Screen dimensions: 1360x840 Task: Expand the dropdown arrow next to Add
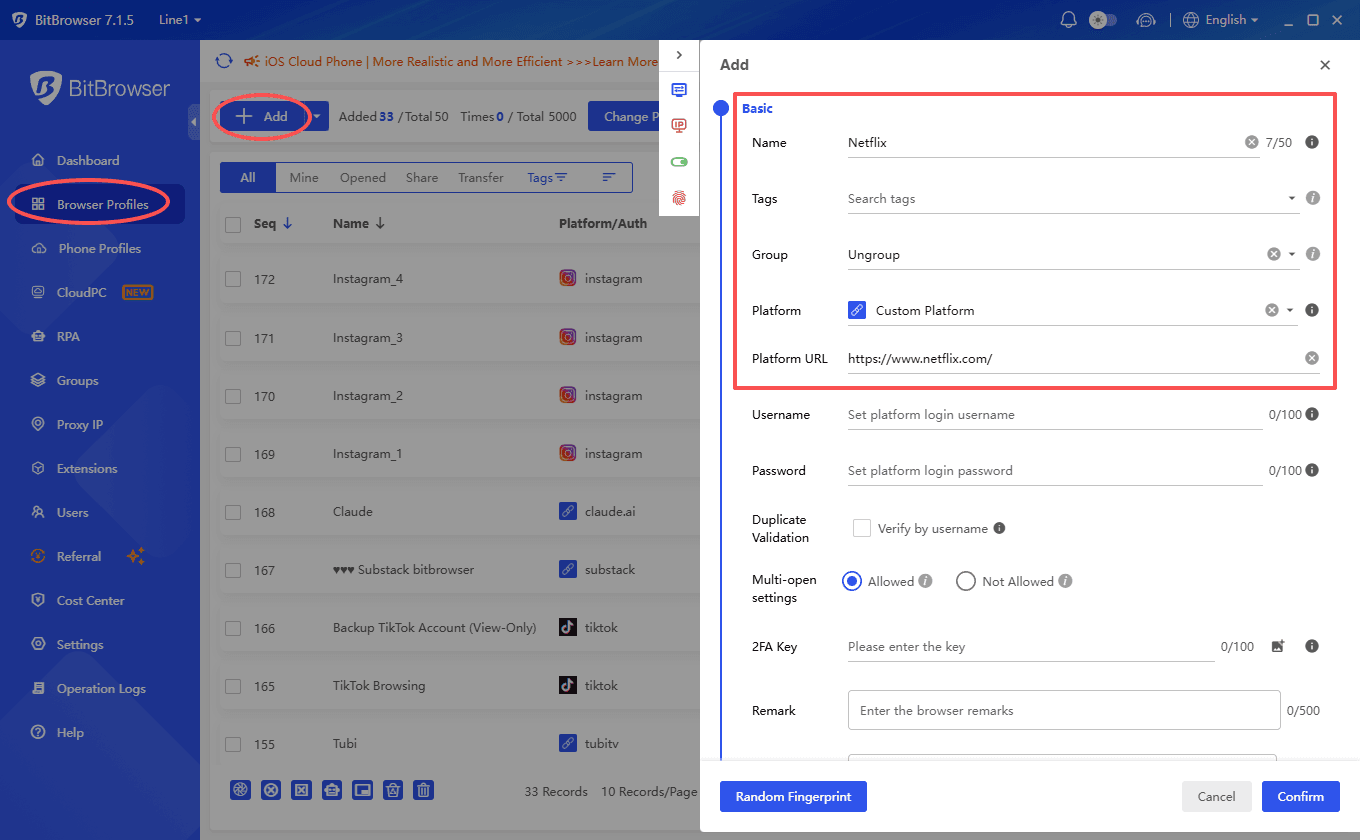click(316, 117)
